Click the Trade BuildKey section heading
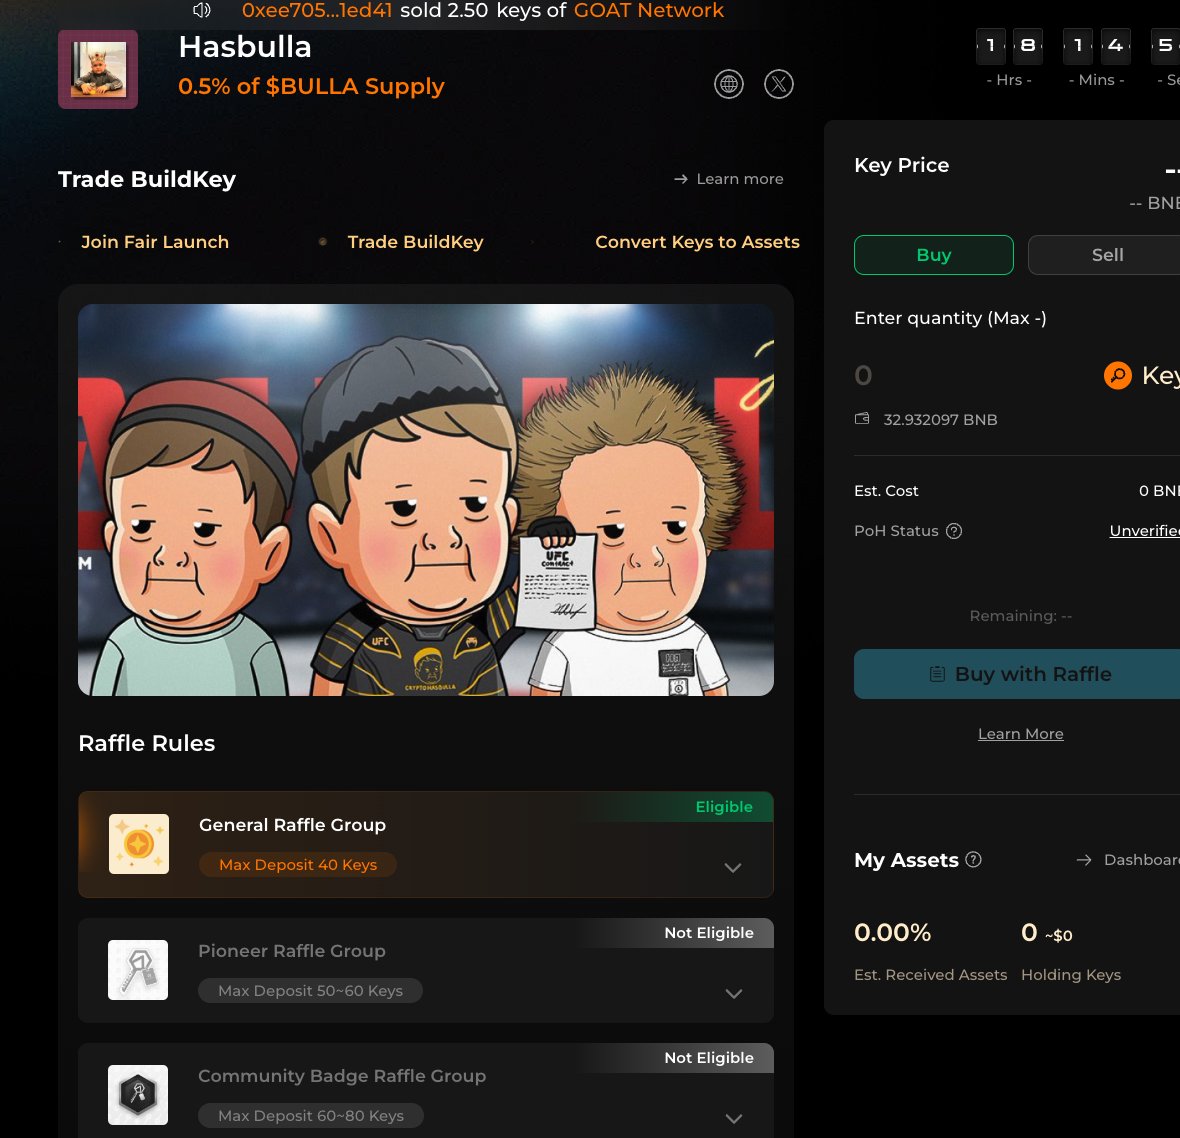Viewport: 1180px width, 1138px height. (147, 179)
